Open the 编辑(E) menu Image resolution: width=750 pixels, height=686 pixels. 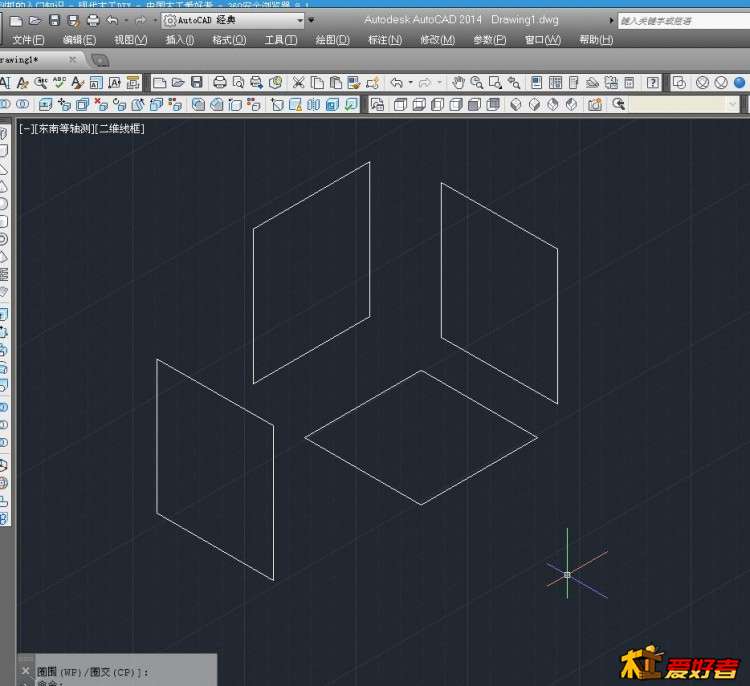click(79, 40)
